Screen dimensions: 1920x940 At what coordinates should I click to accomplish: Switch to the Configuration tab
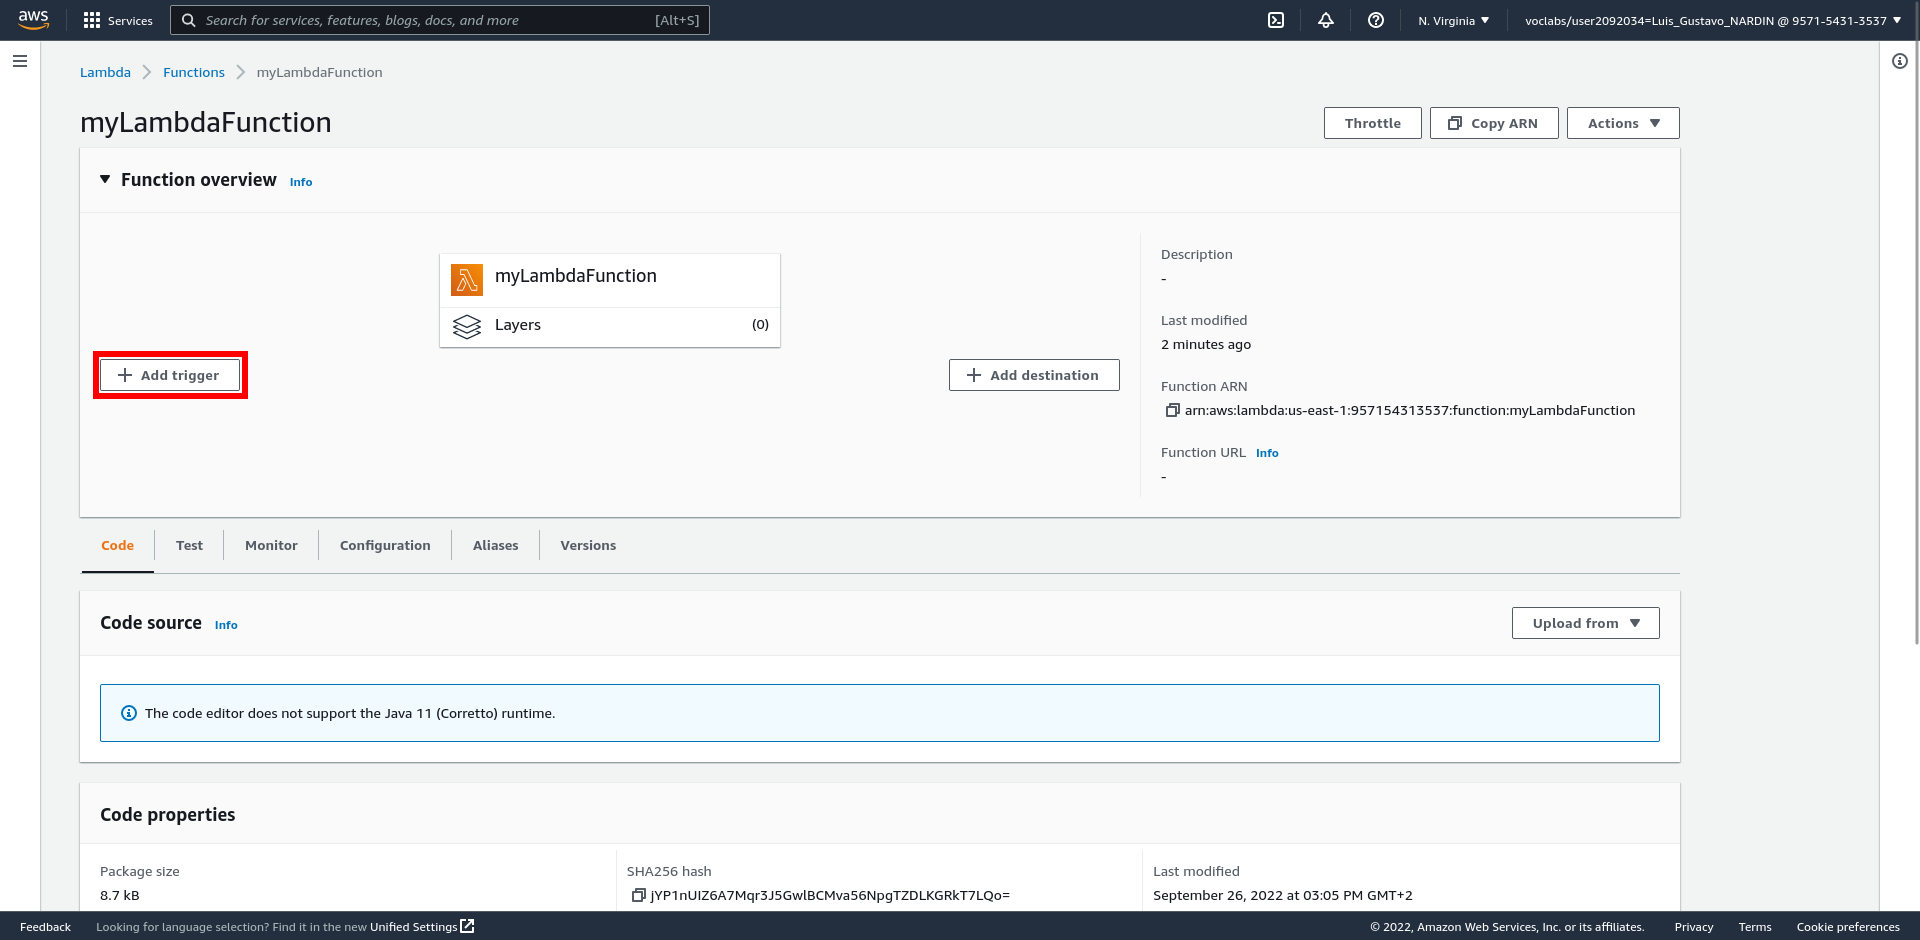pyautogui.click(x=385, y=545)
